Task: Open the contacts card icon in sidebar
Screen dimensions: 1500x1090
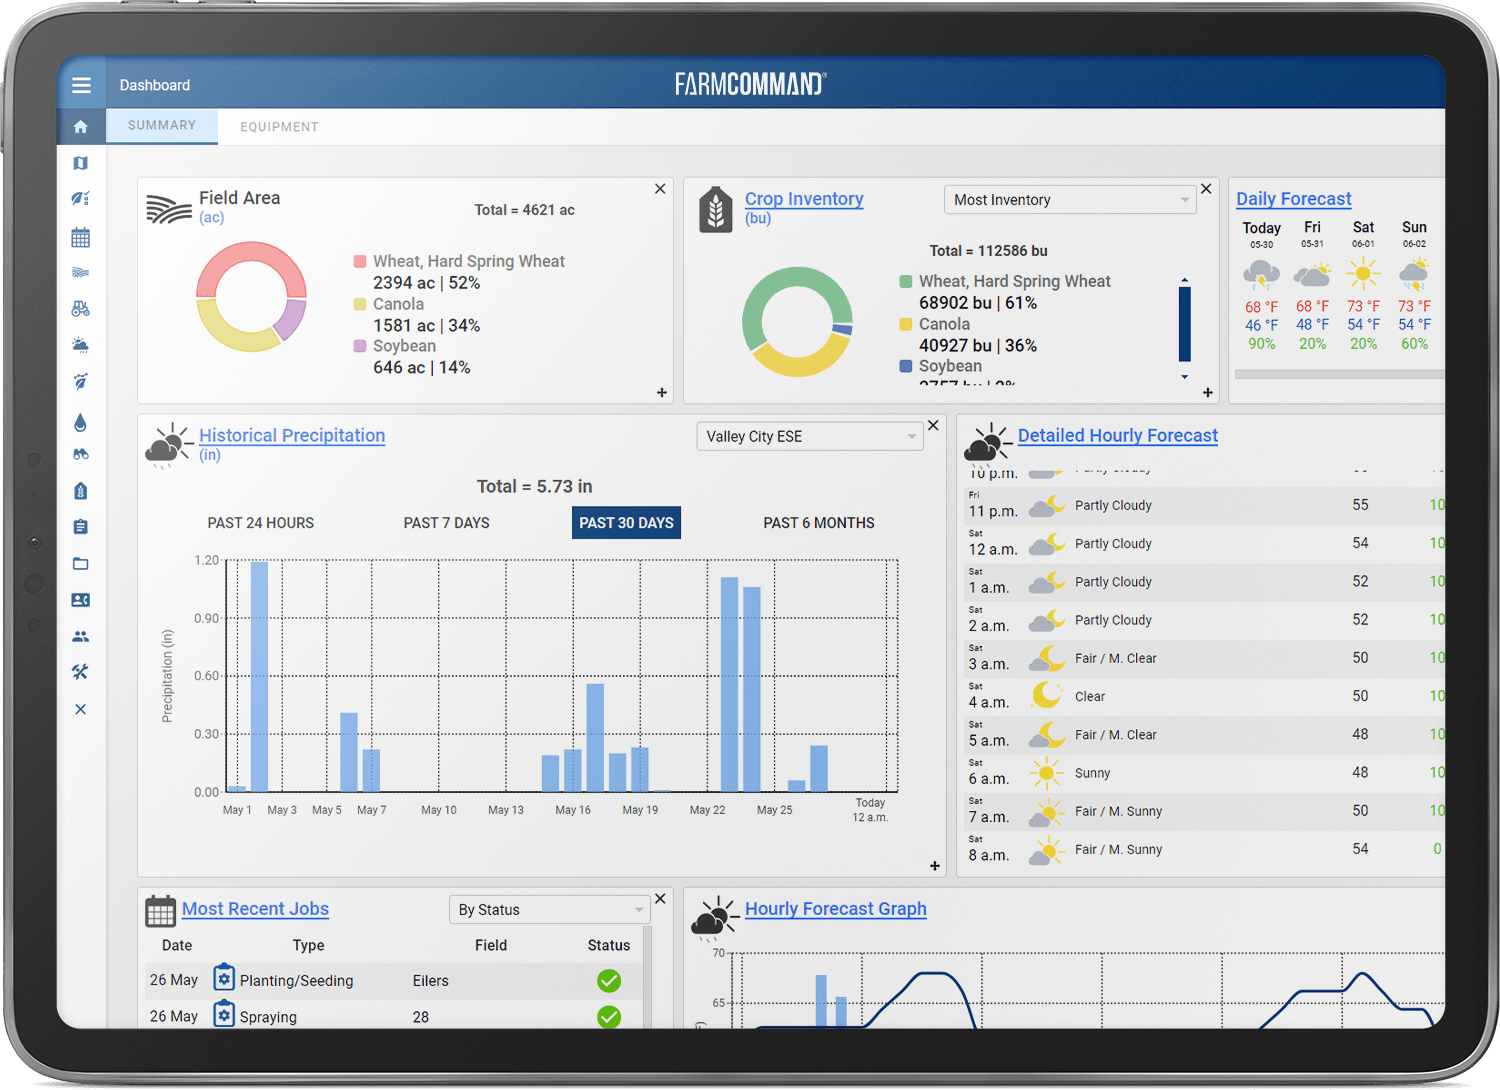Action: 81,600
